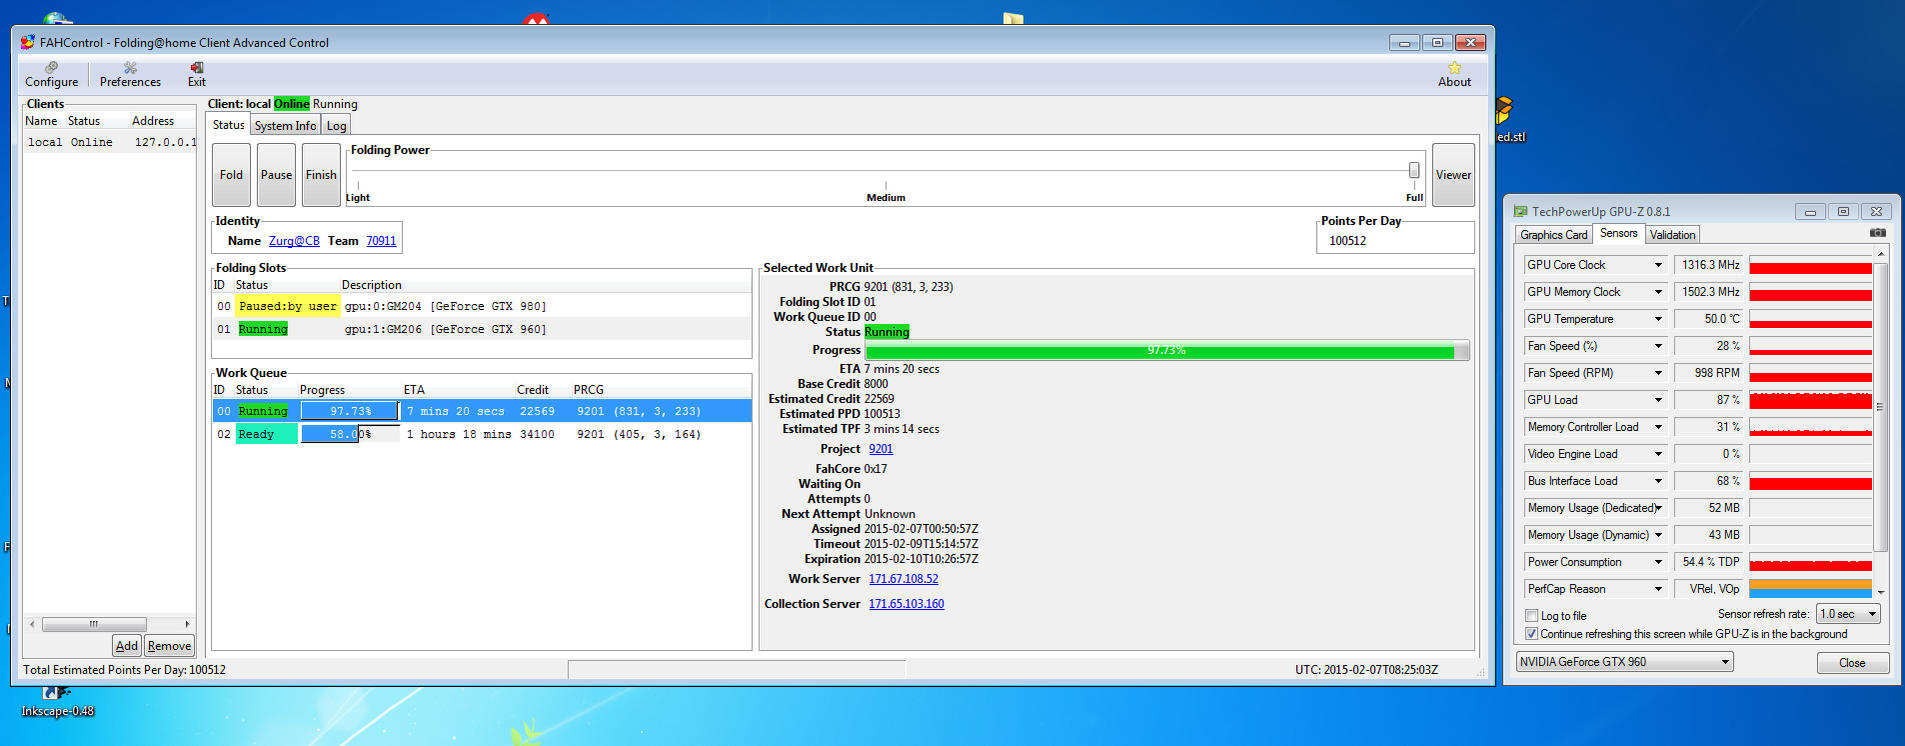Open Graphics Card tab in GPU-Z
Viewport: 1905px width, 746px height.
tap(1553, 235)
